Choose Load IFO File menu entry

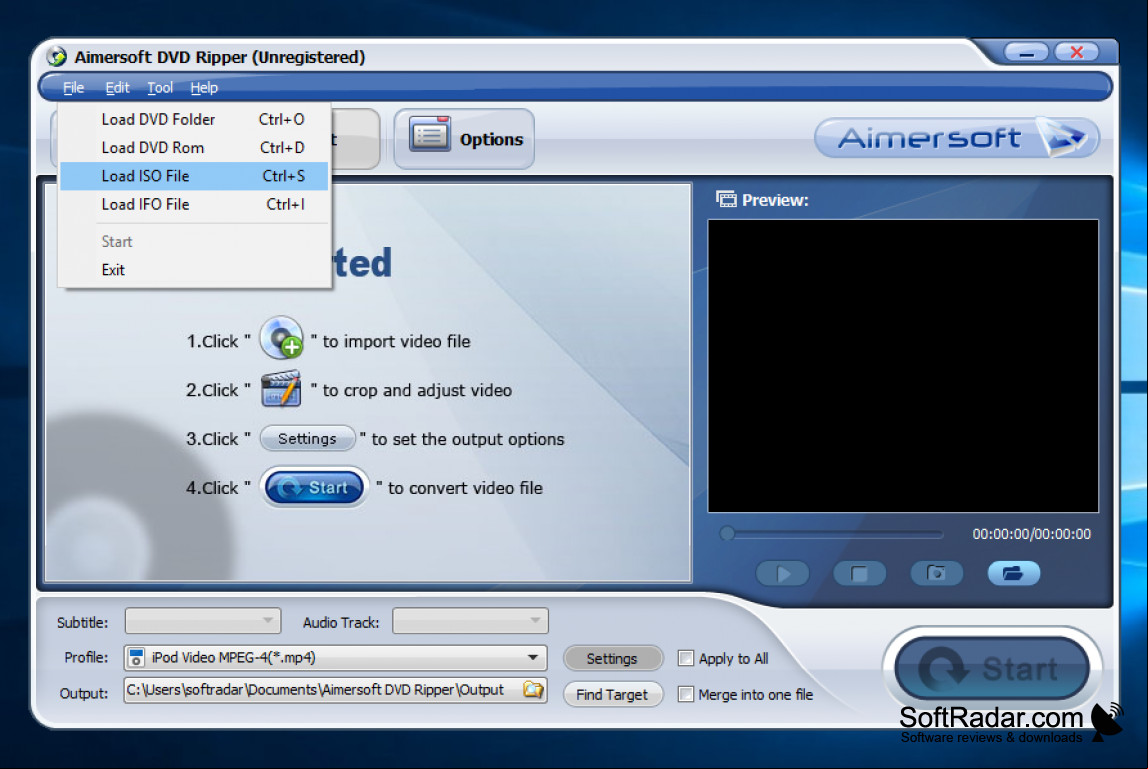tap(194, 204)
